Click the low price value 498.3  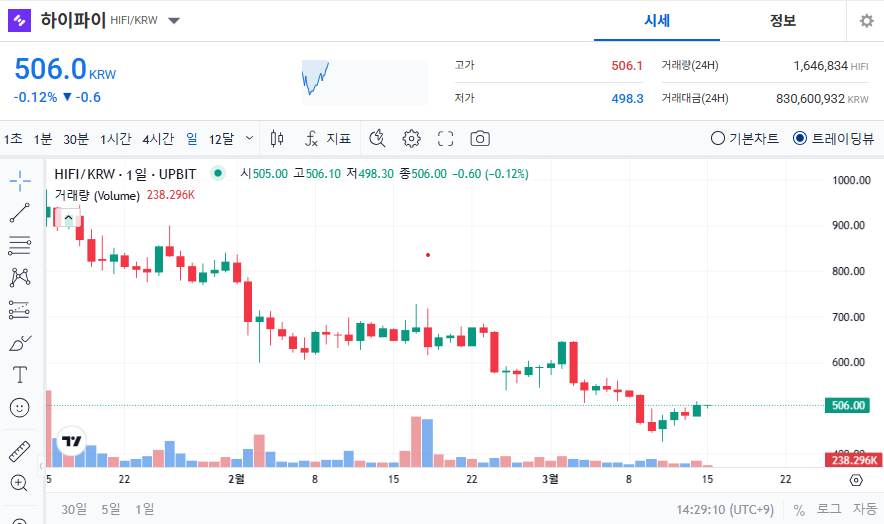coord(627,99)
